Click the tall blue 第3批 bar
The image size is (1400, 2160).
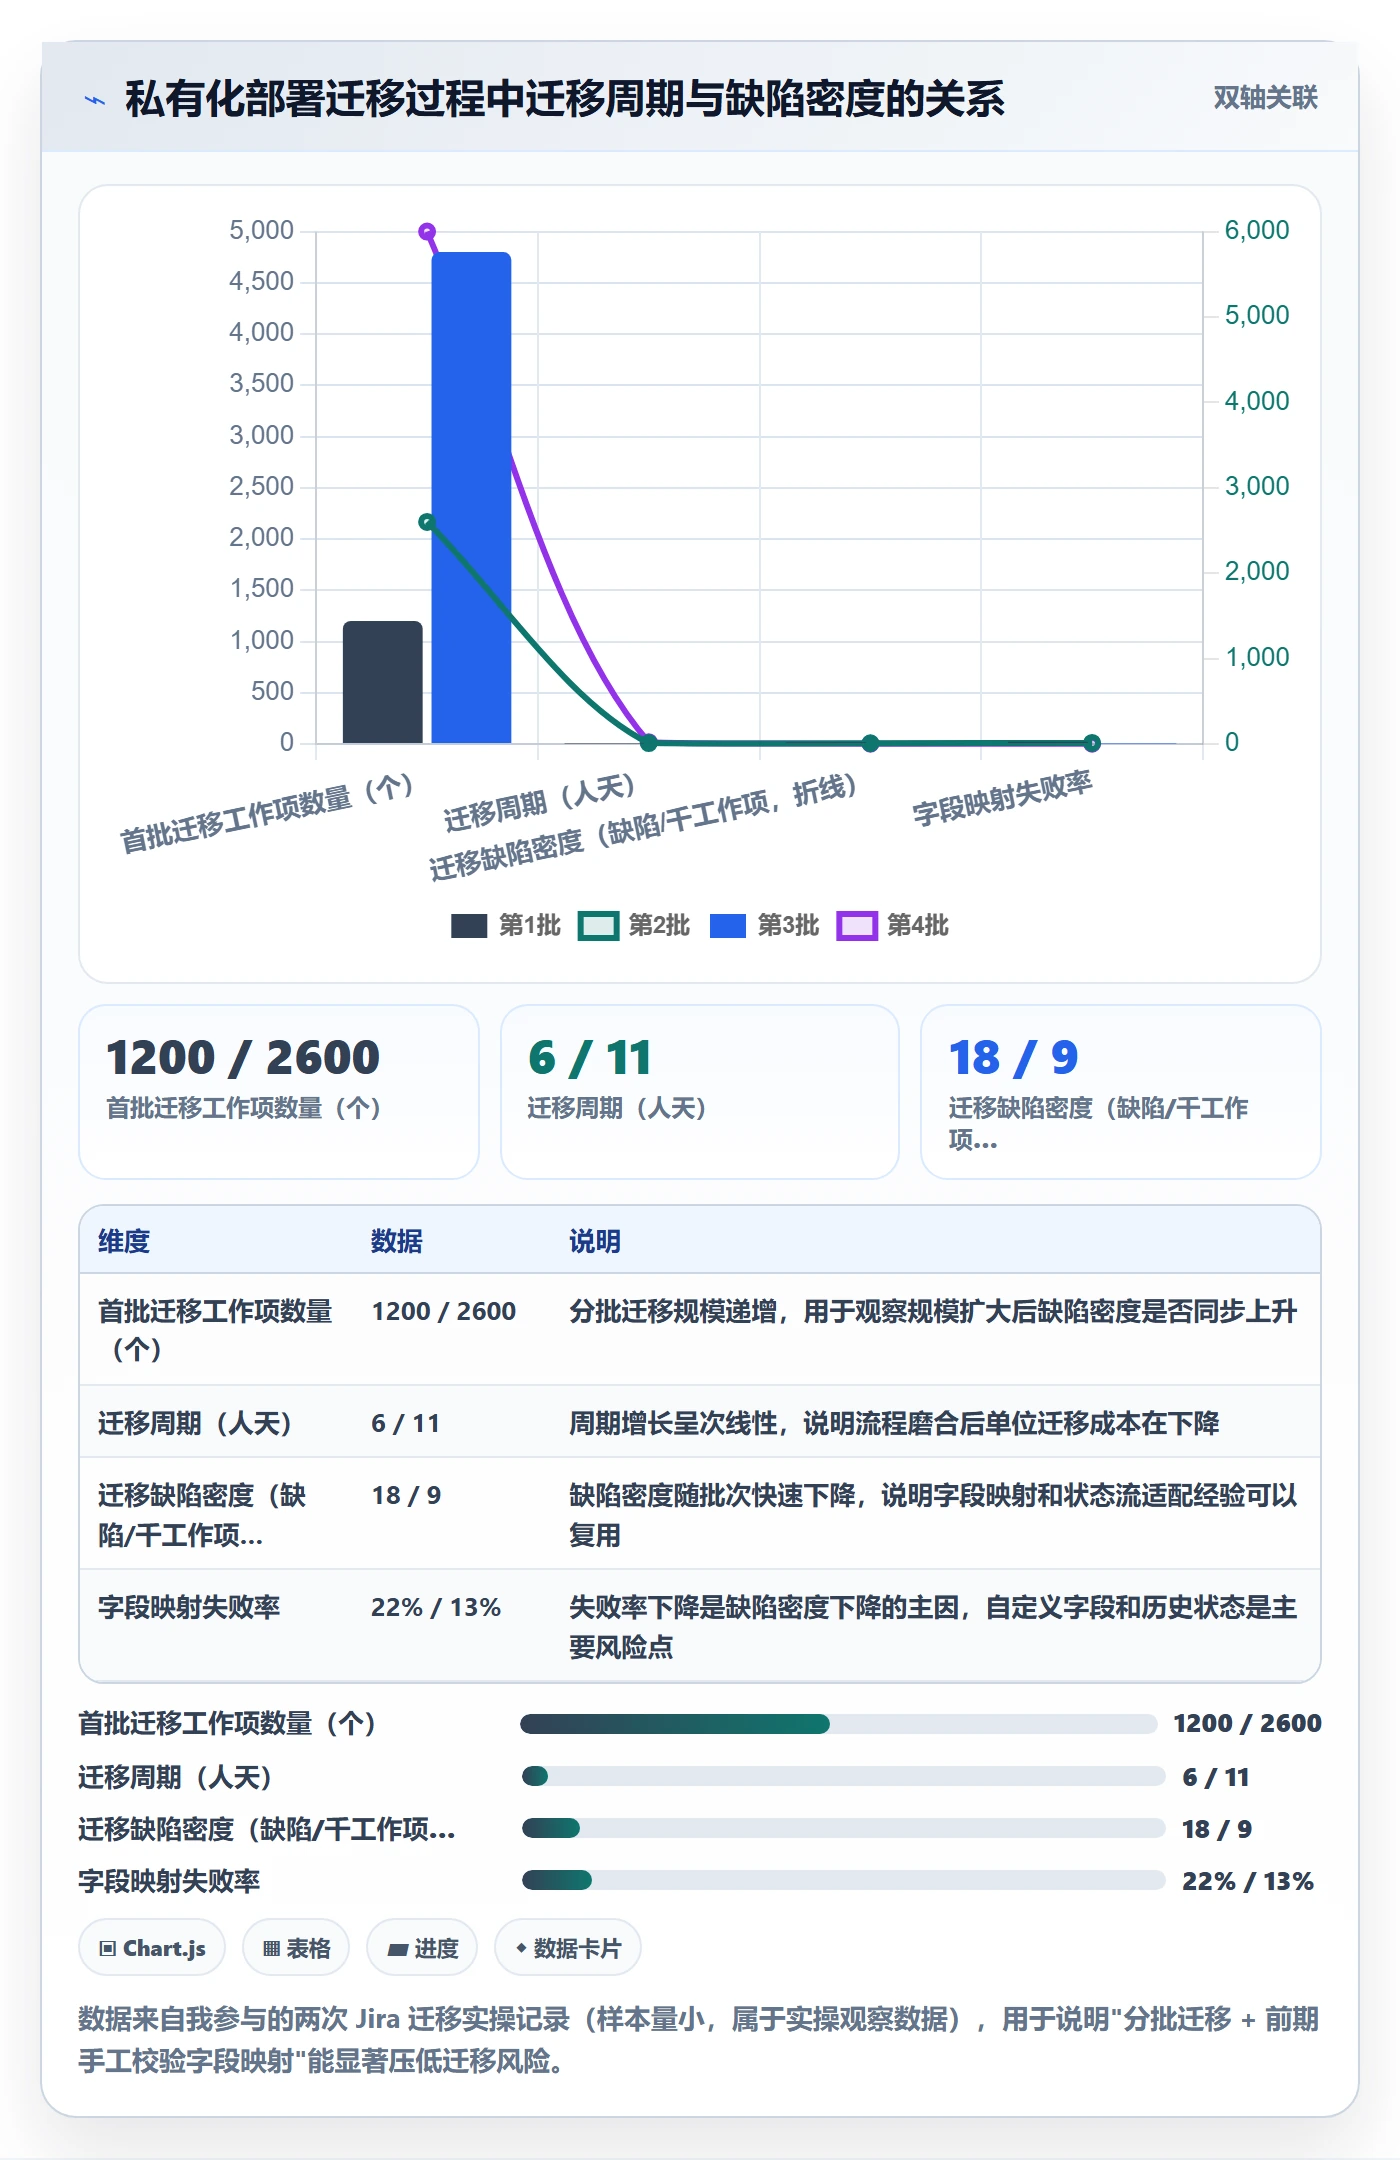(471, 497)
